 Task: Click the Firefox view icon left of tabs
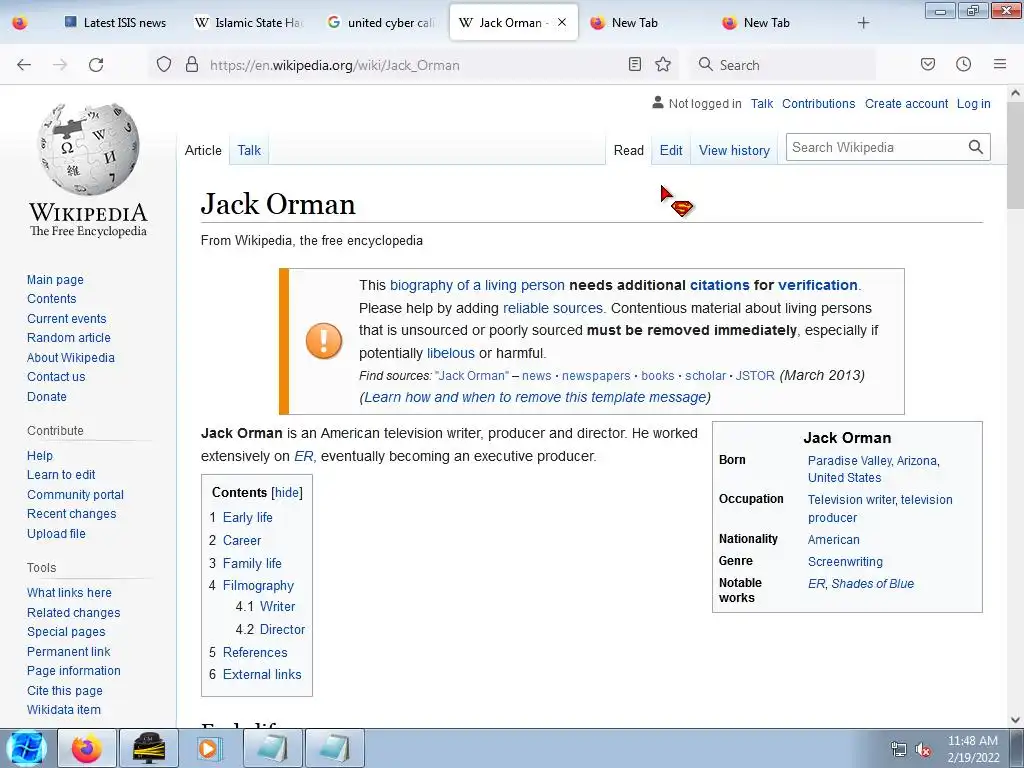(x=20, y=23)
